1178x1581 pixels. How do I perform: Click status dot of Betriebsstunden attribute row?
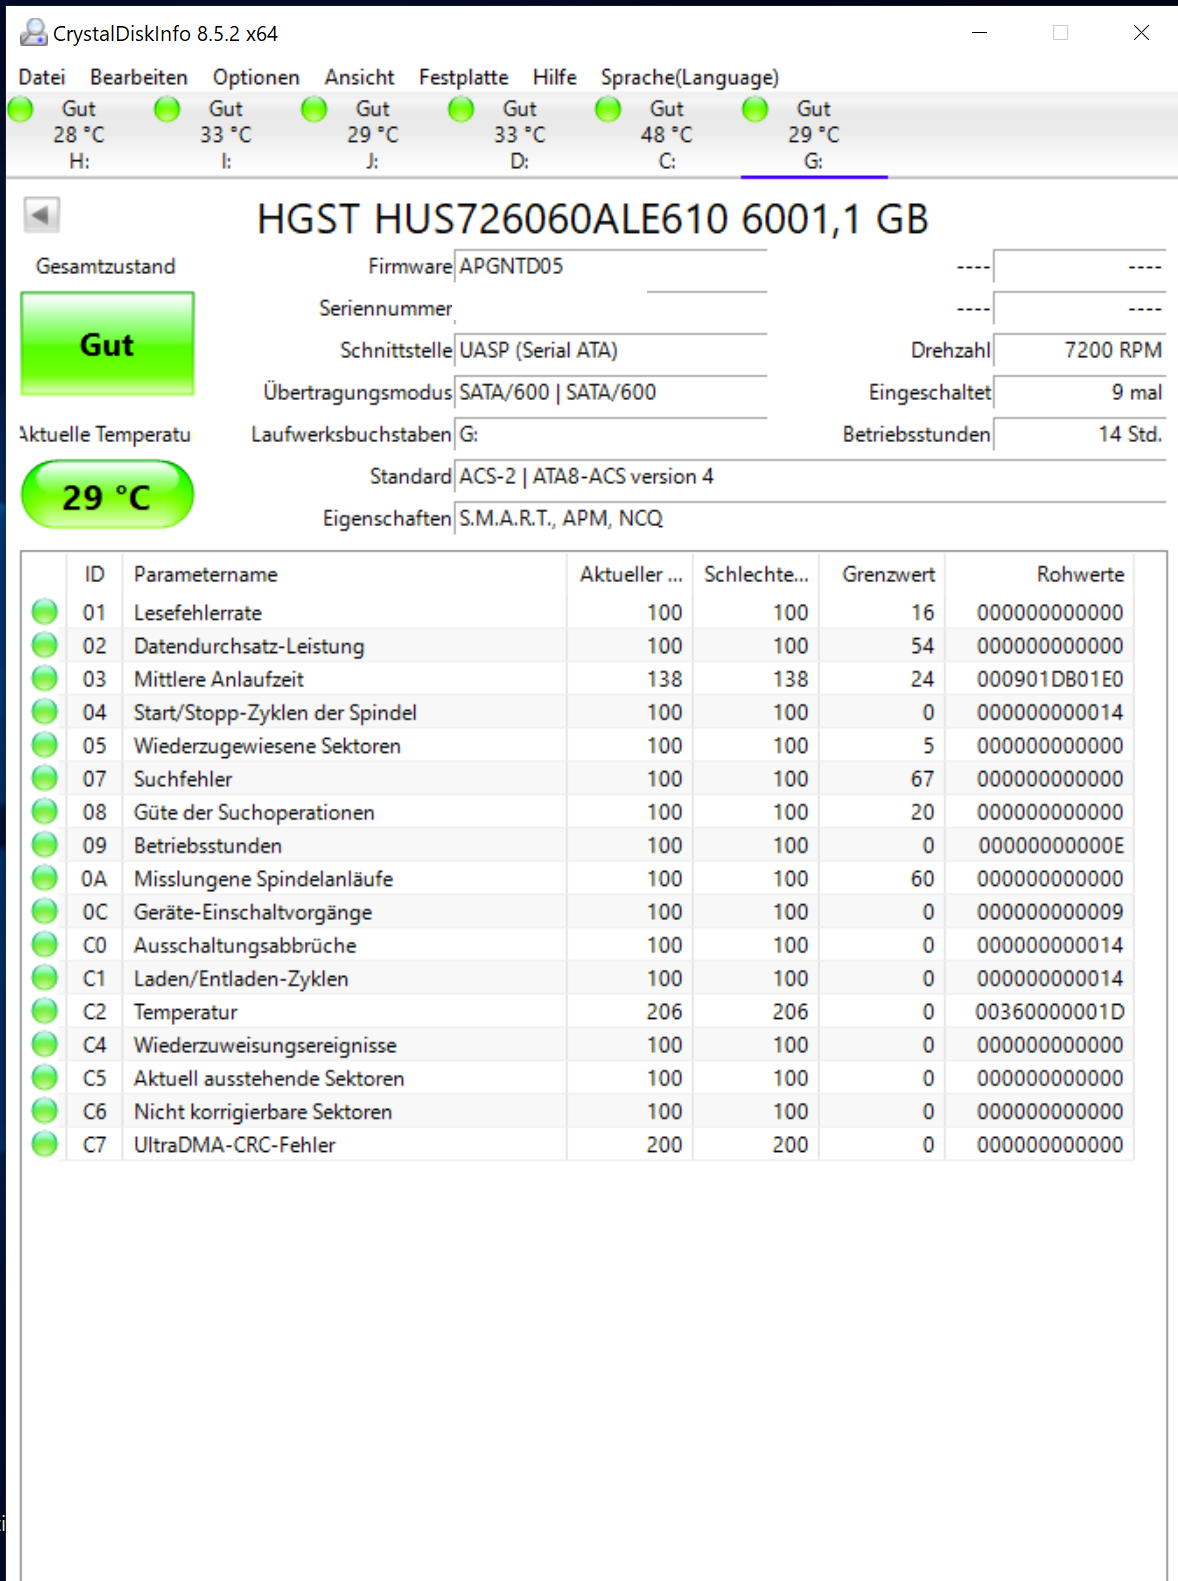coord(44,845)
